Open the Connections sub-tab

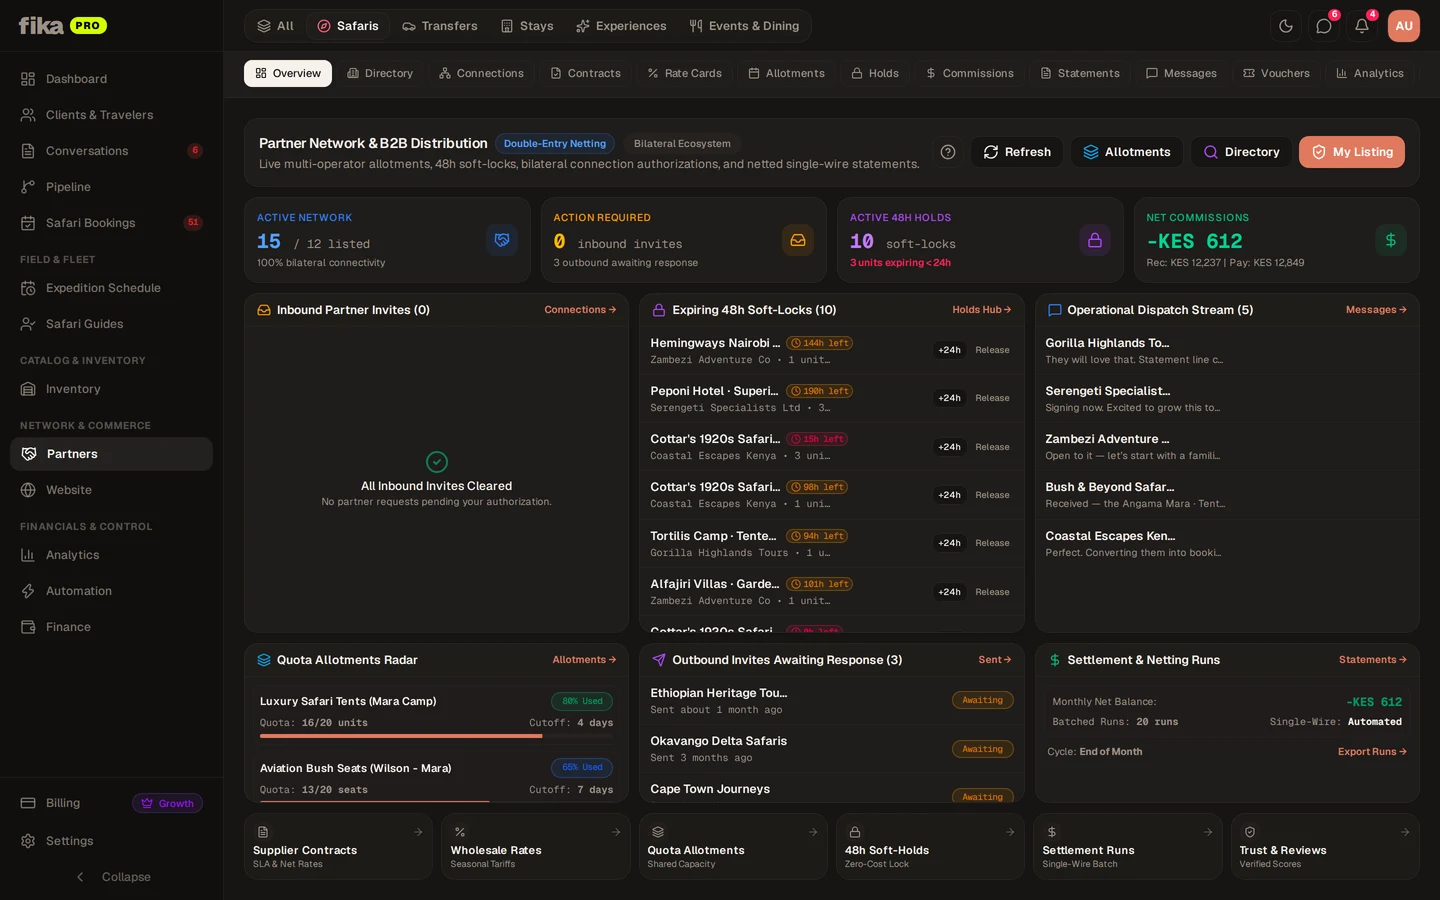481,73
